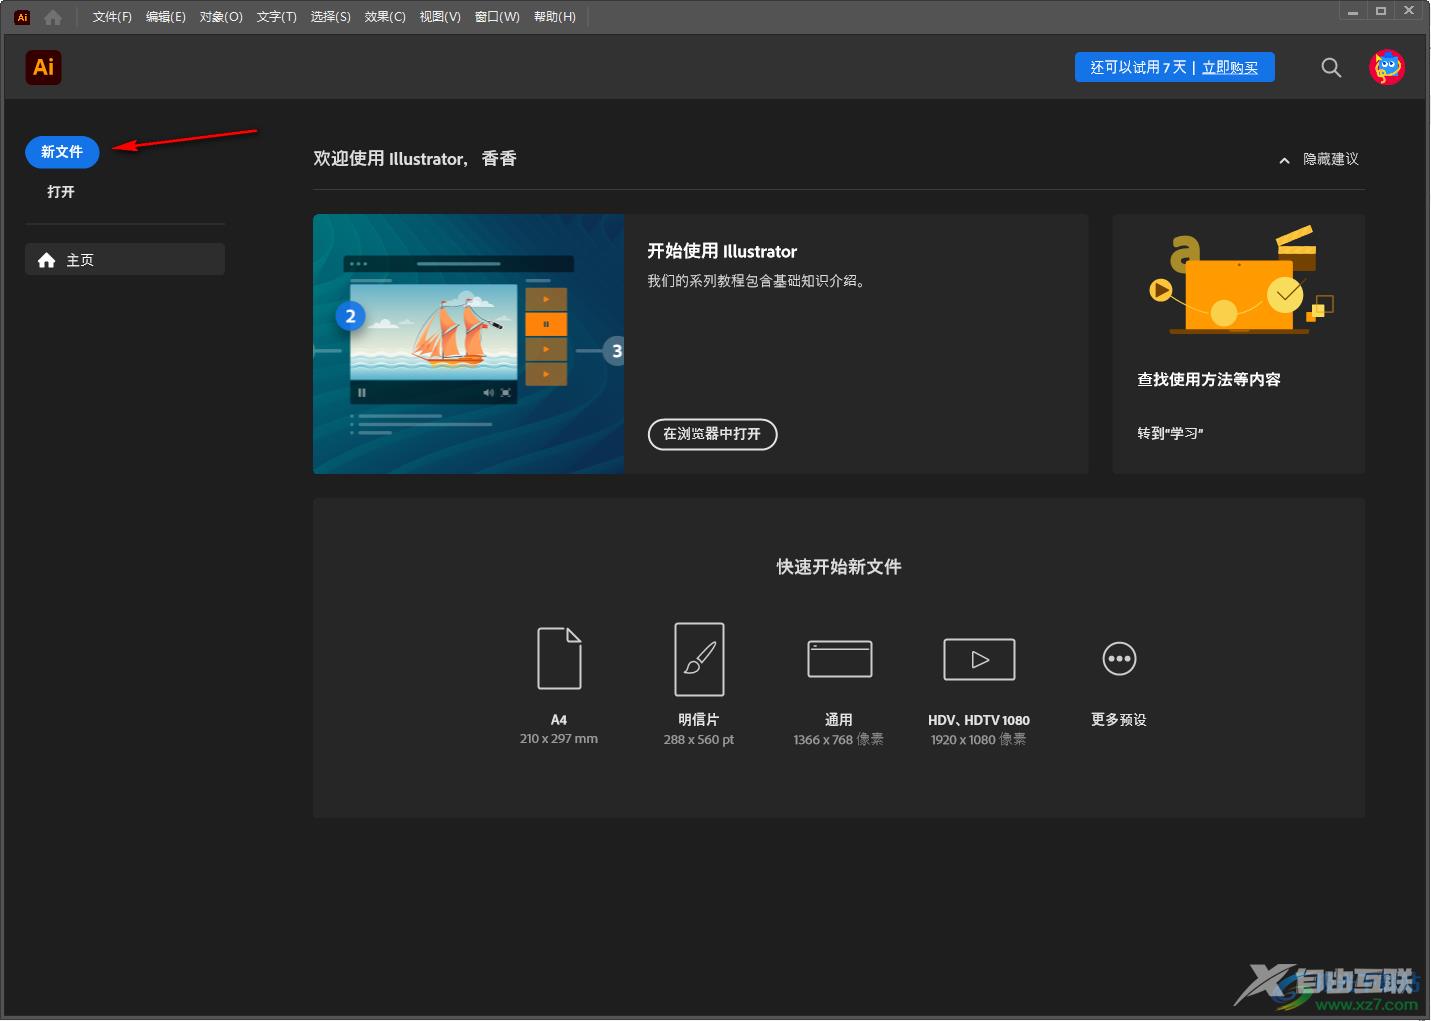
Task: Minimize the Illustrator window
Action: pyautogui.click(x=1353, y=12)
